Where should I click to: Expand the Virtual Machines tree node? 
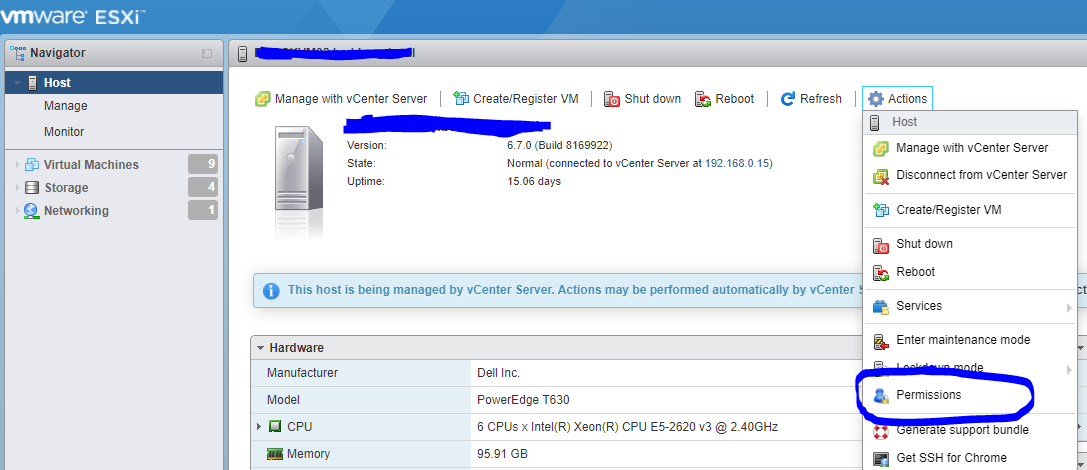click(17, 165)
